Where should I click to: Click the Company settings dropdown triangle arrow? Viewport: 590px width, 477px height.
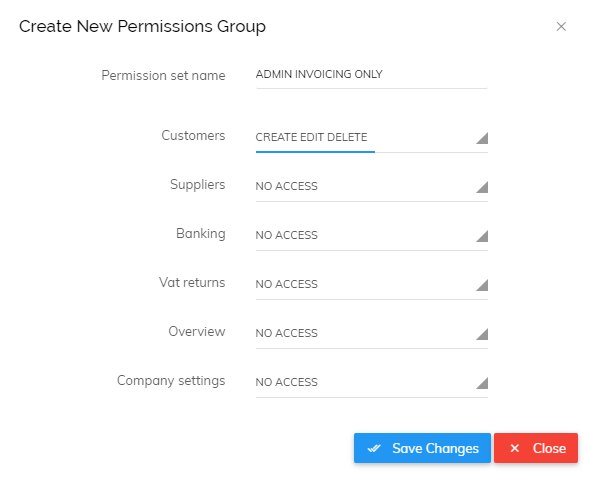482,383
